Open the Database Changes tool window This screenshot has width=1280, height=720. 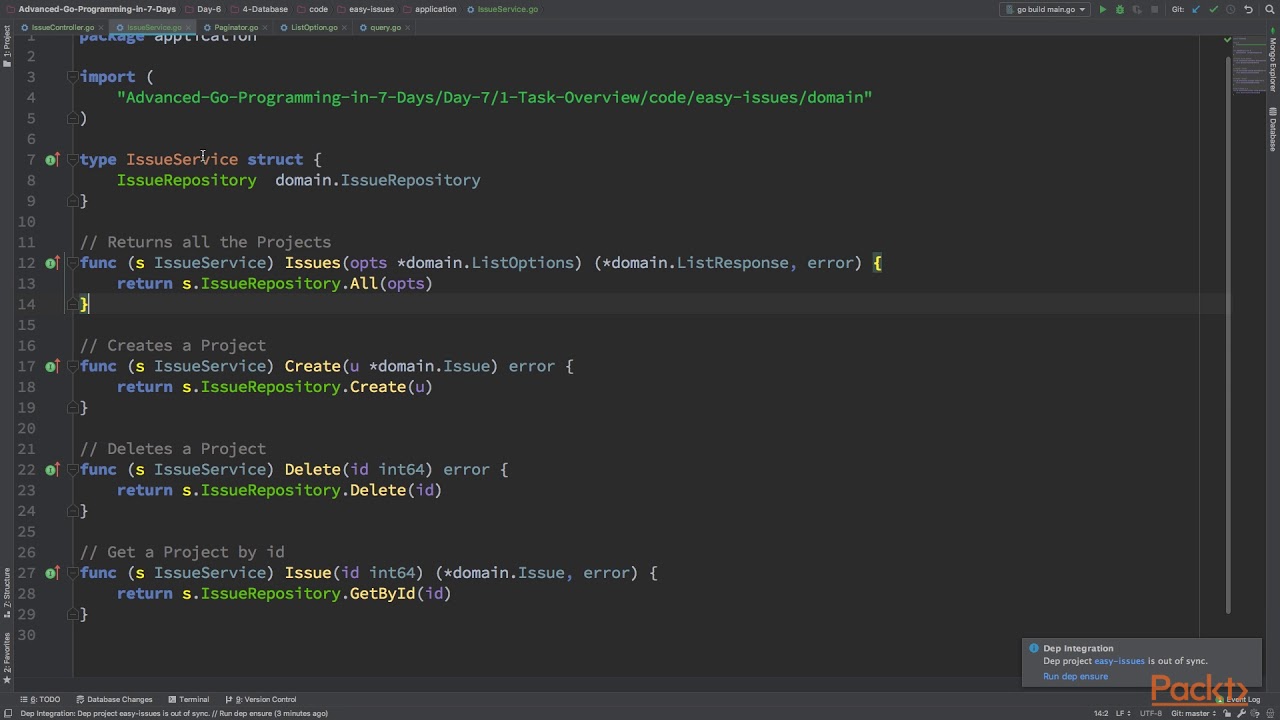coord(114,699)
